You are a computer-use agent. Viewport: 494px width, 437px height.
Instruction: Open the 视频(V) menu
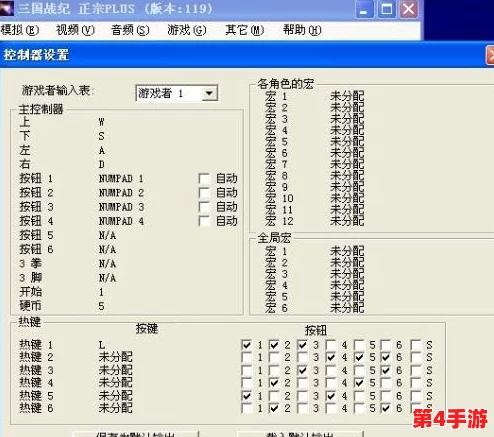point(75,30)
